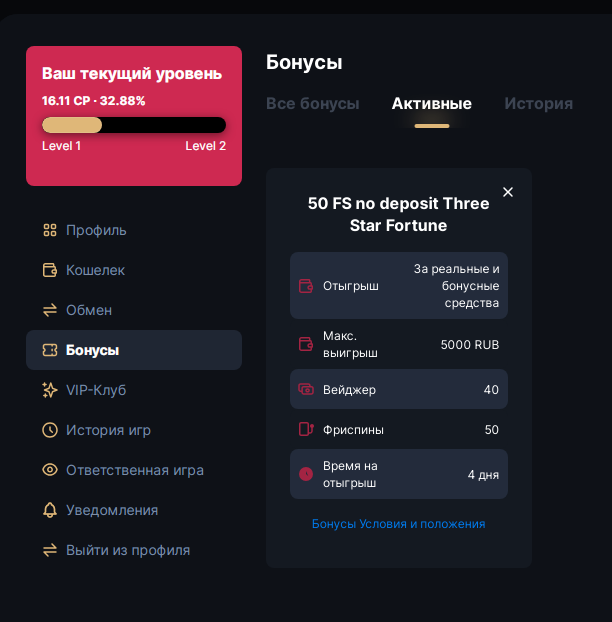Viewport: 612px width, 622px height.
Task: Switch to the Все бонусы tab
Action: pyautogui.click(x=313, y=104)
